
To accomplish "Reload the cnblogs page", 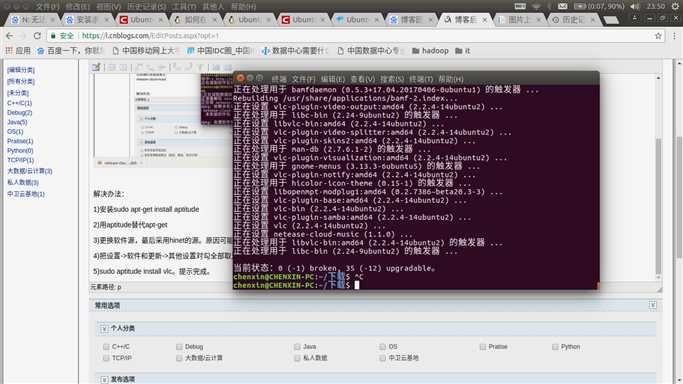I will [x=37, y=36].
